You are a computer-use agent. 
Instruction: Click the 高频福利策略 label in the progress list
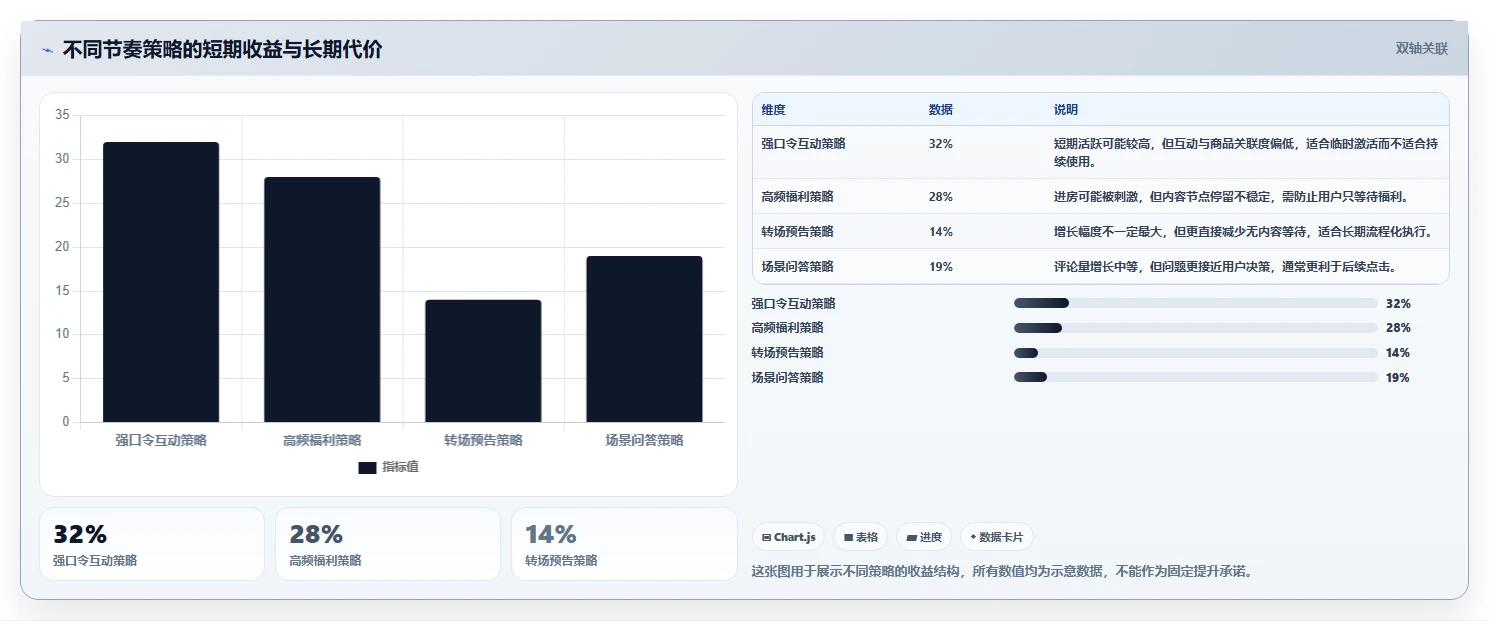pyautogui.click(x=787, y=328)
